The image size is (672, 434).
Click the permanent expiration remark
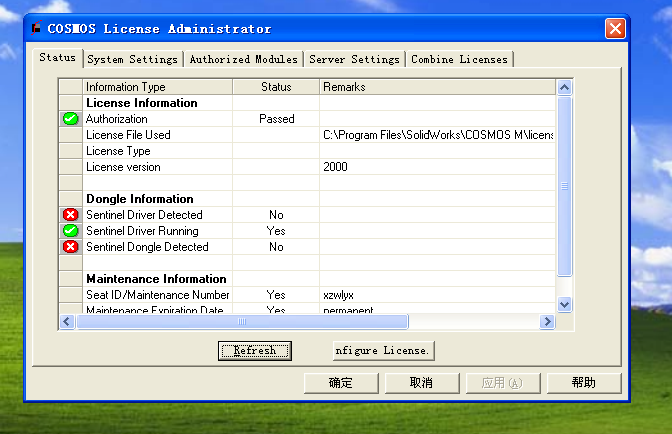pos(348,310)
